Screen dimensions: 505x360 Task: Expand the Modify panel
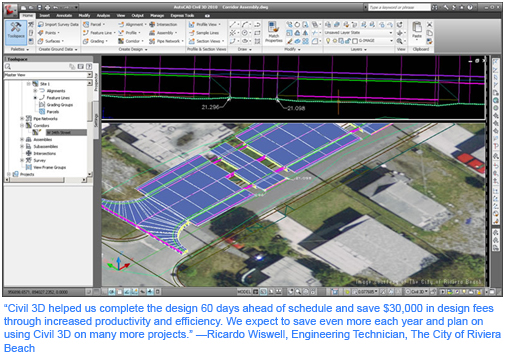(292, 49)
